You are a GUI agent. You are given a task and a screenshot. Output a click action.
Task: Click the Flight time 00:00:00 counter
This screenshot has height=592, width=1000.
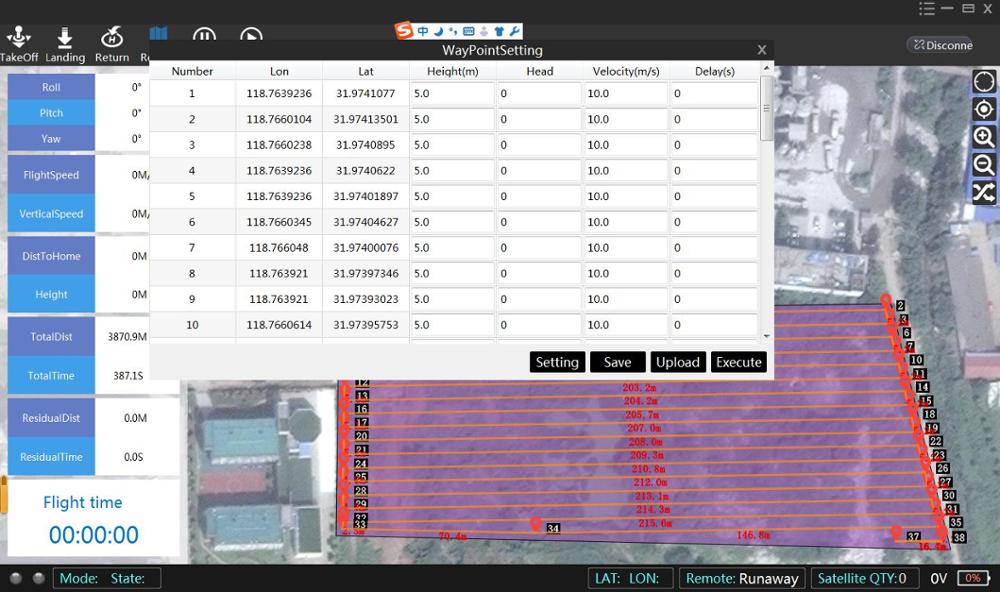click(94, 535)
